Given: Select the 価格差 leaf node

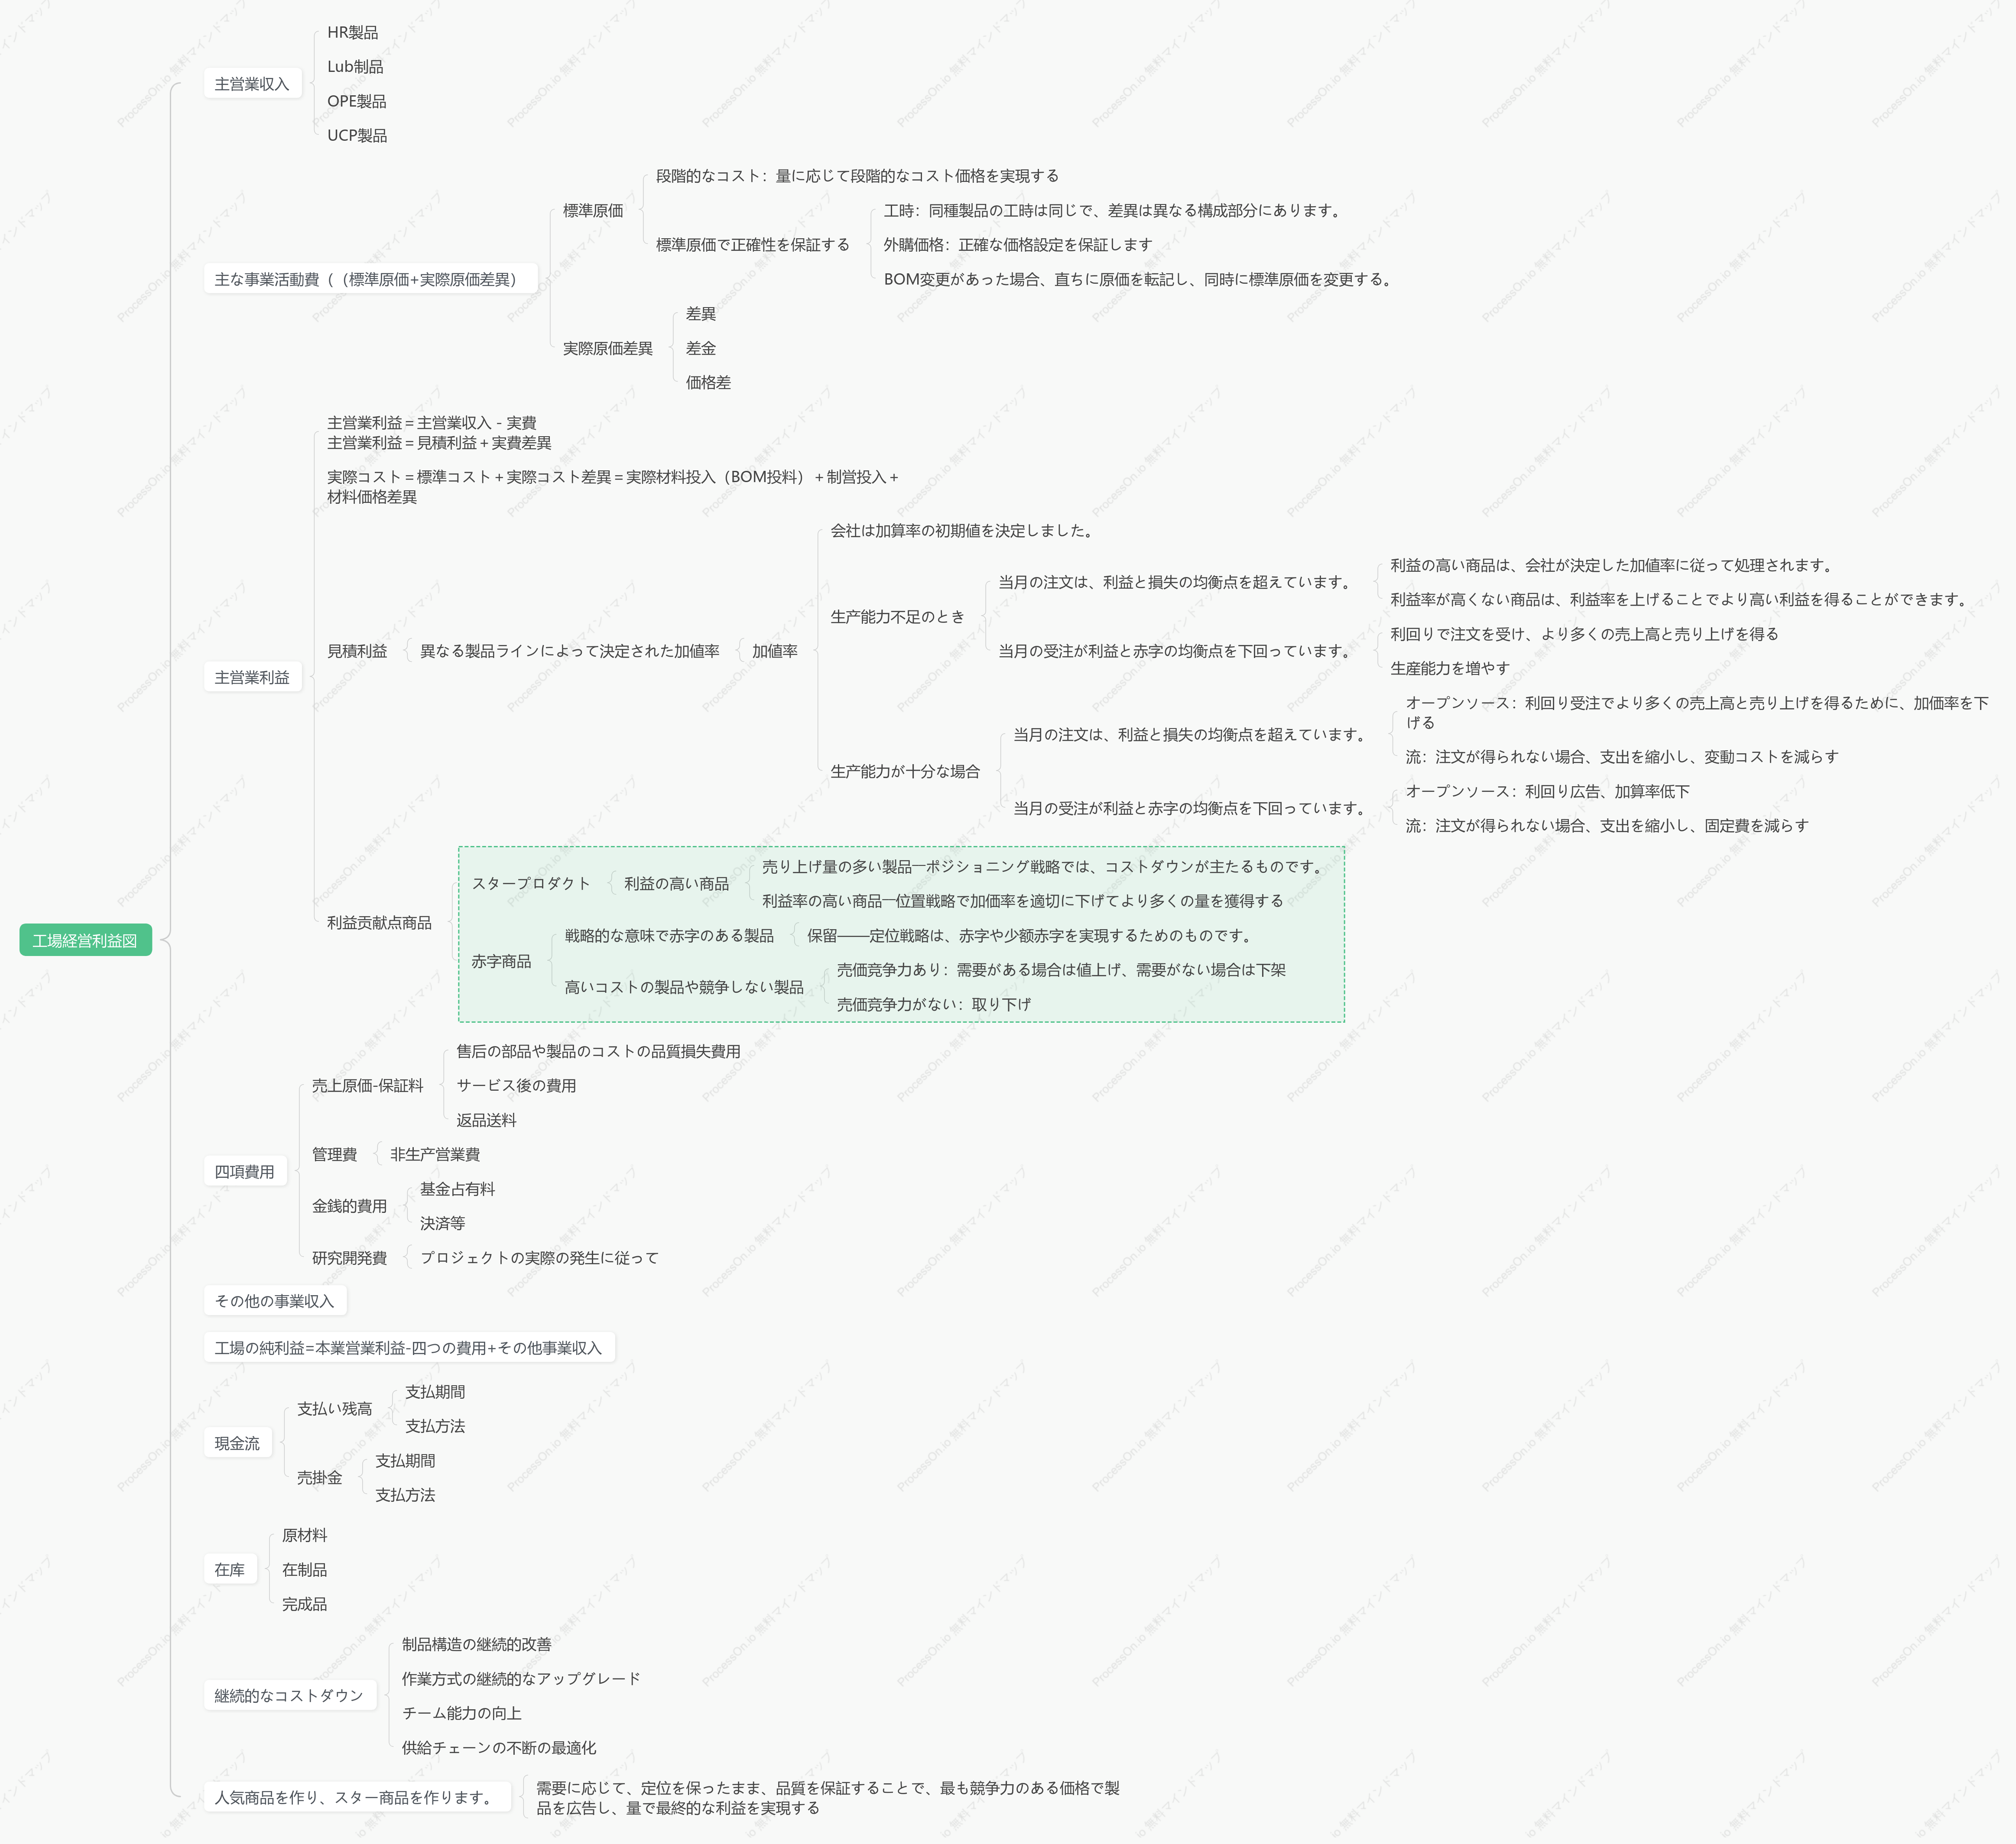Looking at the screenshot, I should pyautogui.click(x=708, y=382).
